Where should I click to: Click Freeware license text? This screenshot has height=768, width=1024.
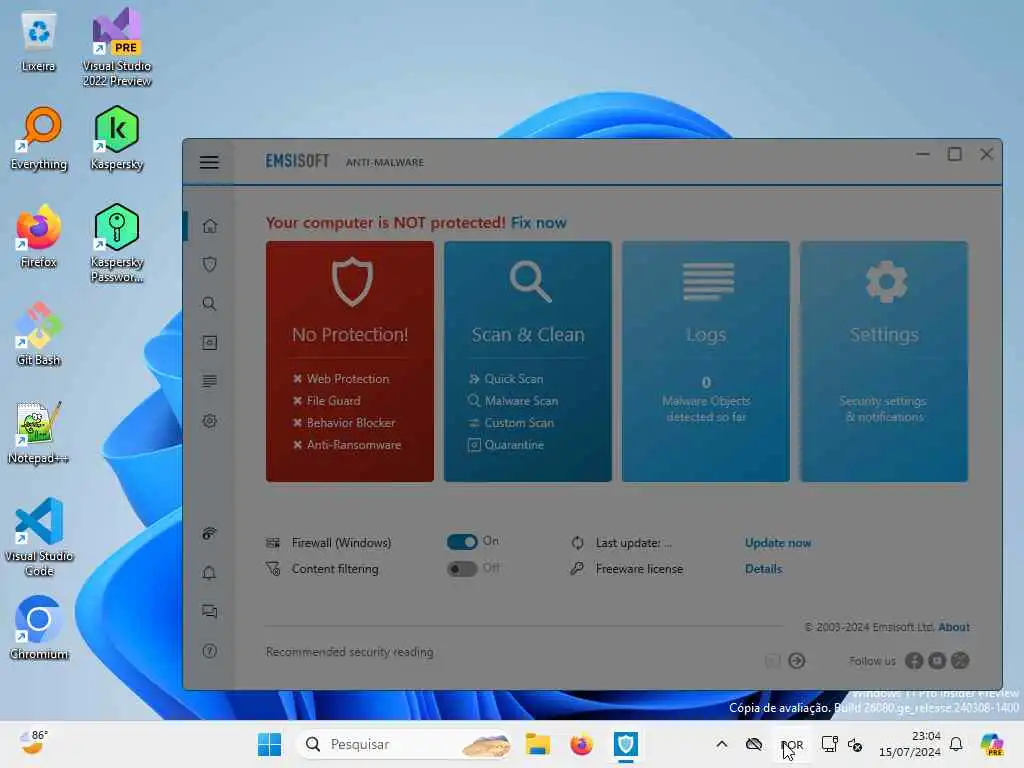click(639, 569)
